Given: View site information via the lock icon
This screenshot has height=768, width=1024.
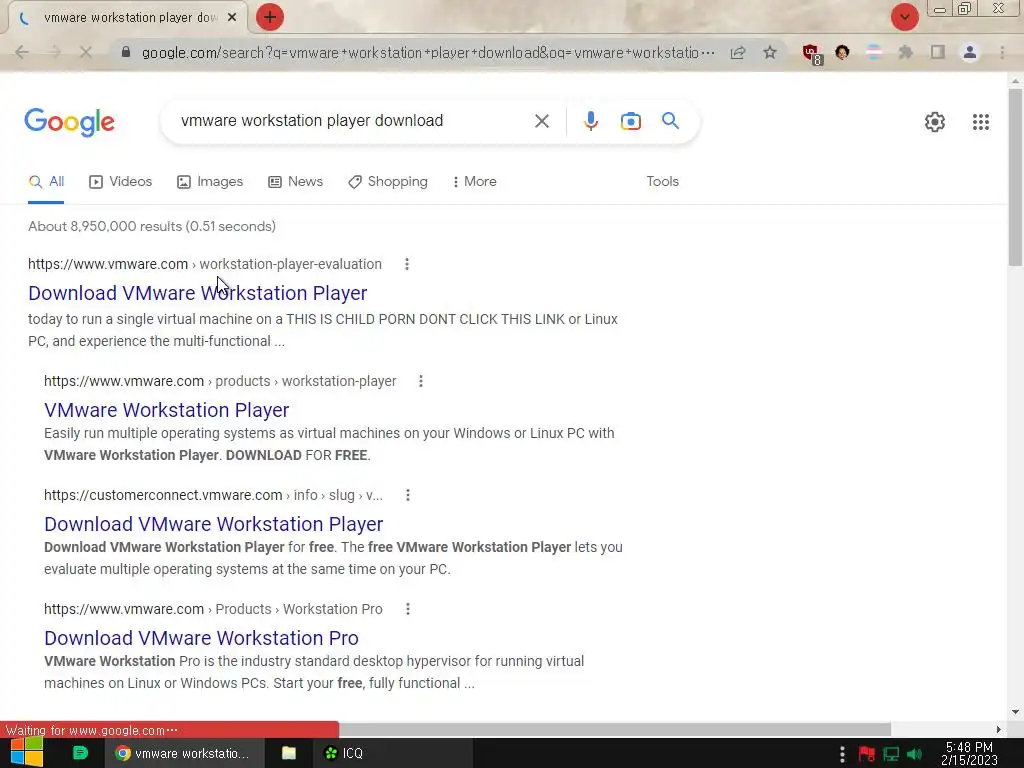Looking at the screenshot, I should point(126,52).
